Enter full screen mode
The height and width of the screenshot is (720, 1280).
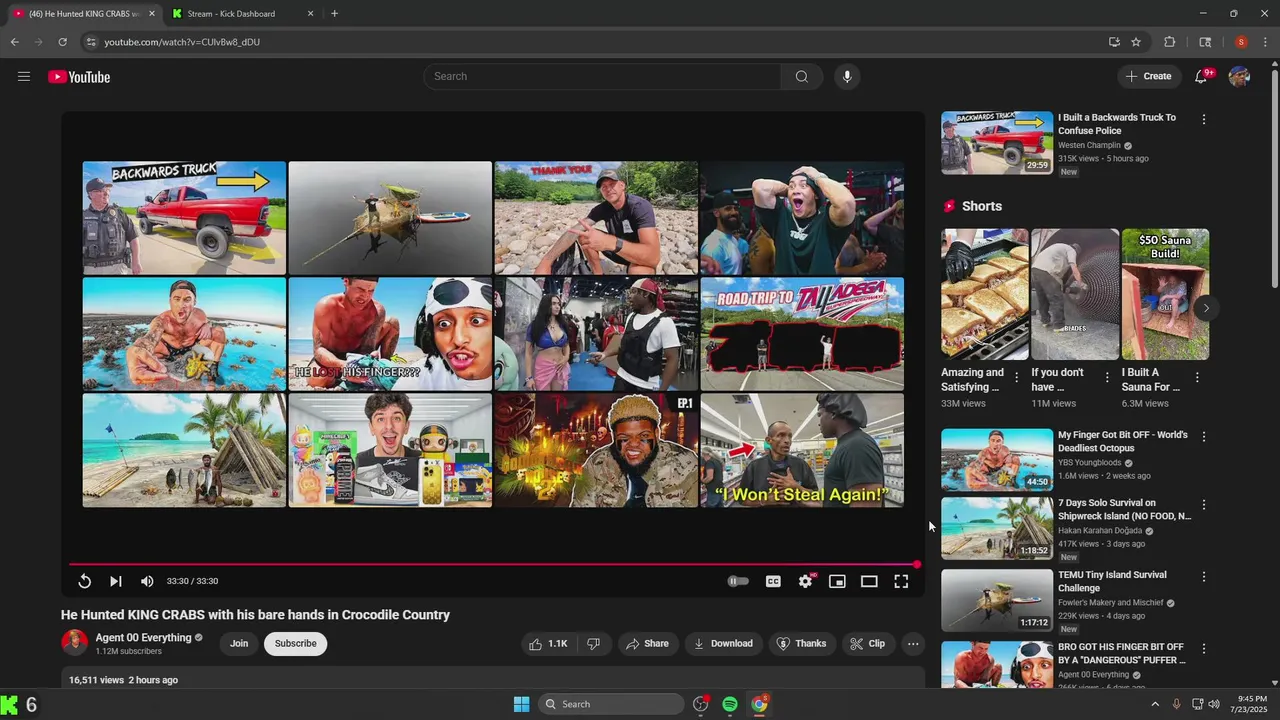point(901,581)
